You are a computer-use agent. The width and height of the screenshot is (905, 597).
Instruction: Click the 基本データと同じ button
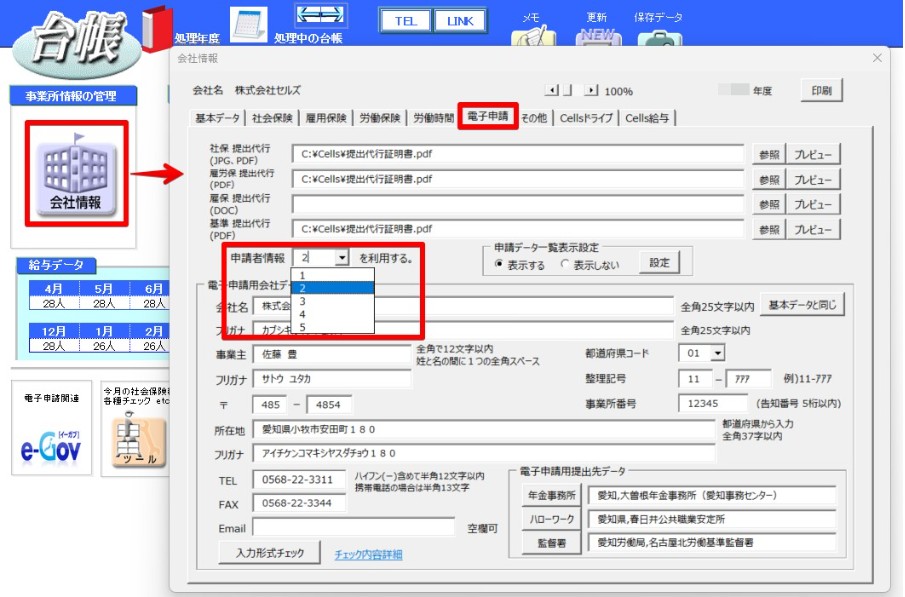802,305
